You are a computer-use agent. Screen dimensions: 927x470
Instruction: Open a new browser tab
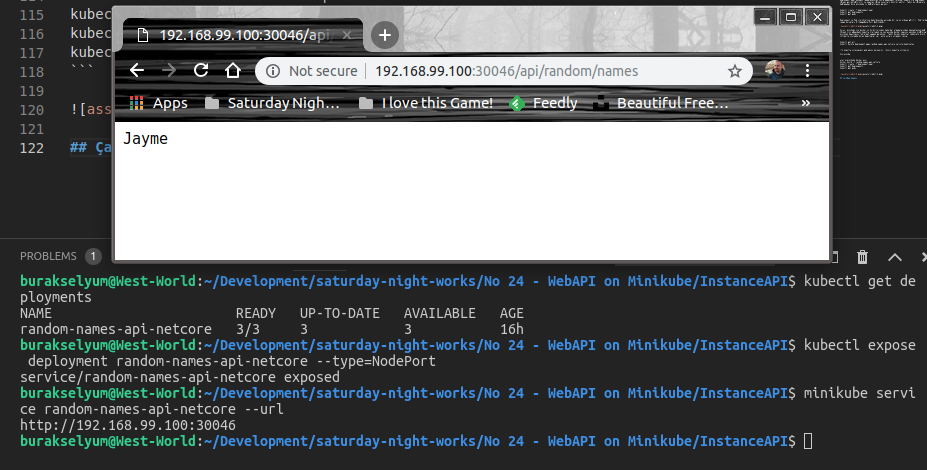tap(384, 35)
